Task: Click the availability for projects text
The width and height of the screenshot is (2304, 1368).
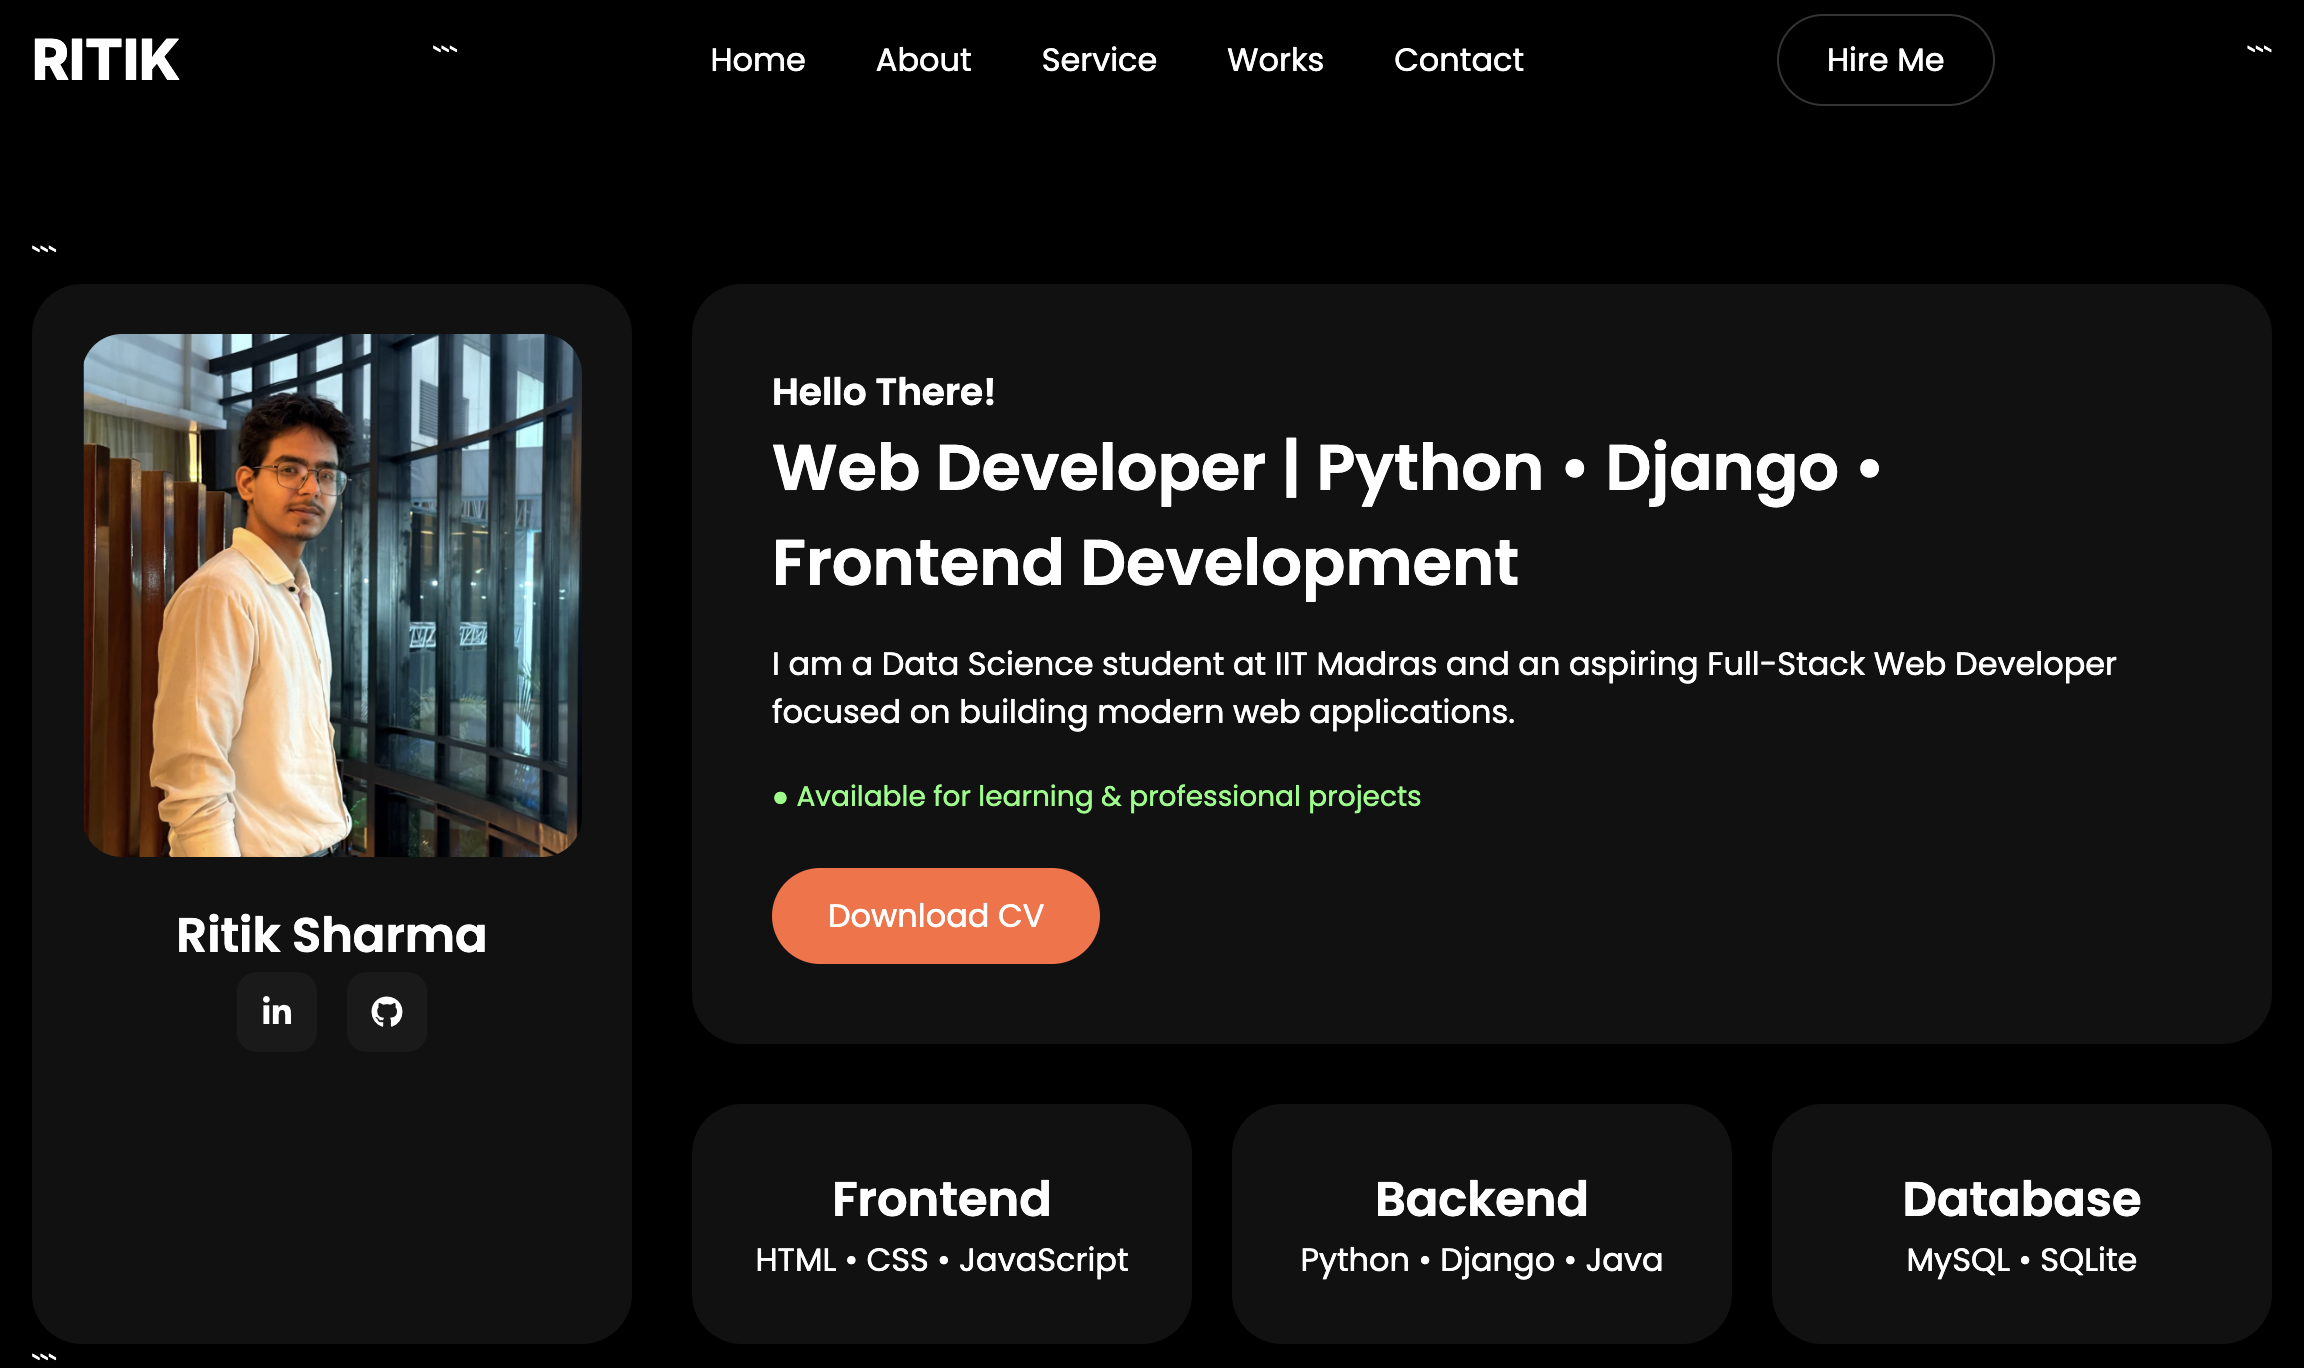Action: [1107, 796]
